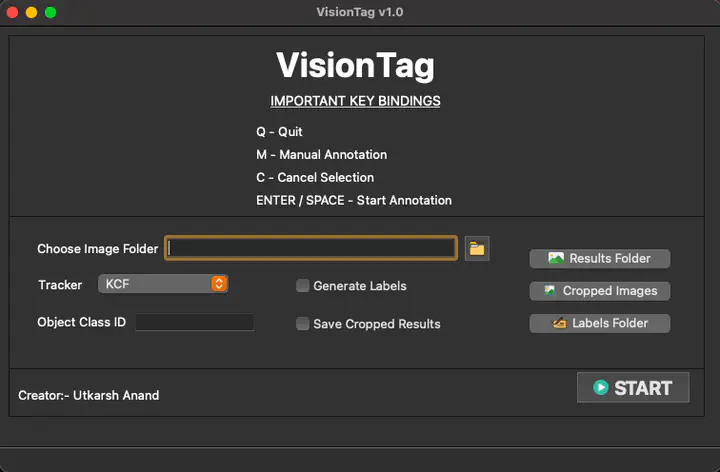
Task: Click the 'ENTER / SPACE - Start Annotation' text
Action: (x=353, y=200)
